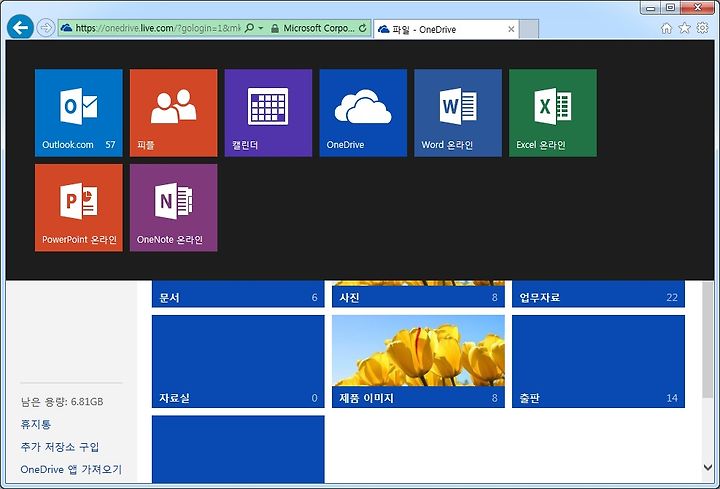Open the 자료실 folder
The width and height of the screenshot is (720, 489).
[x=238, y=361]
